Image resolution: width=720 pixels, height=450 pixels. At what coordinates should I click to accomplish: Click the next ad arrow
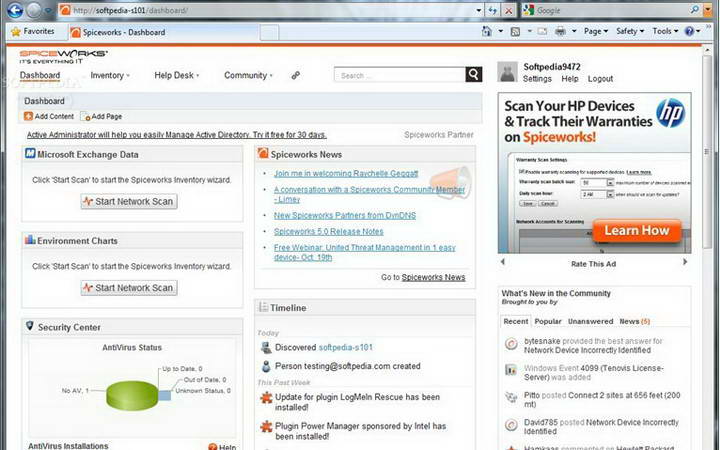pos(685,262)
